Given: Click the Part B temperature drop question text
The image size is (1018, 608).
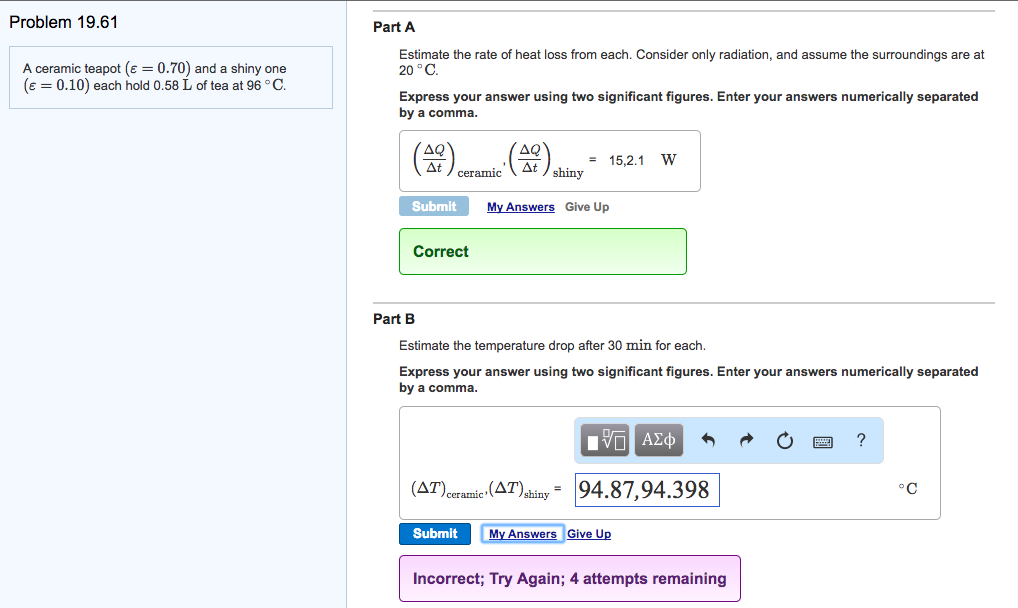Looking at the screenshot, I should 552,346.
